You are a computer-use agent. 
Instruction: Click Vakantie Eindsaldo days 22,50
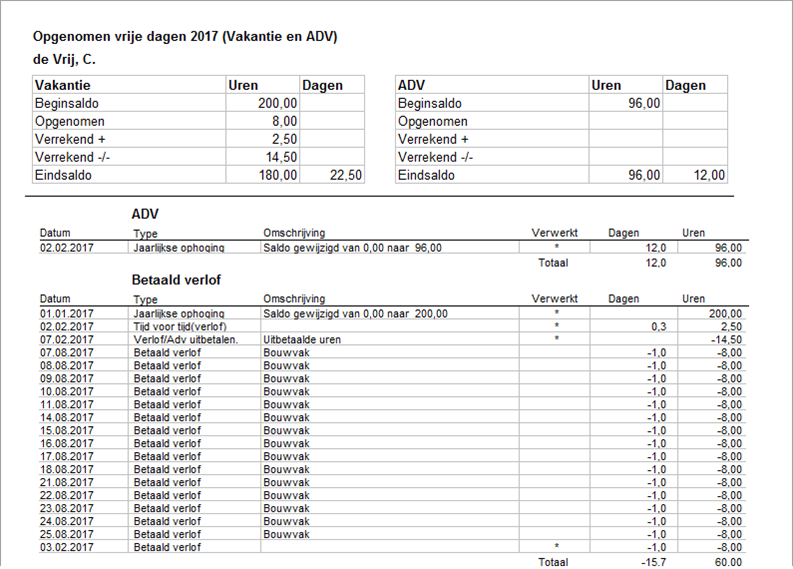[346, 176]
